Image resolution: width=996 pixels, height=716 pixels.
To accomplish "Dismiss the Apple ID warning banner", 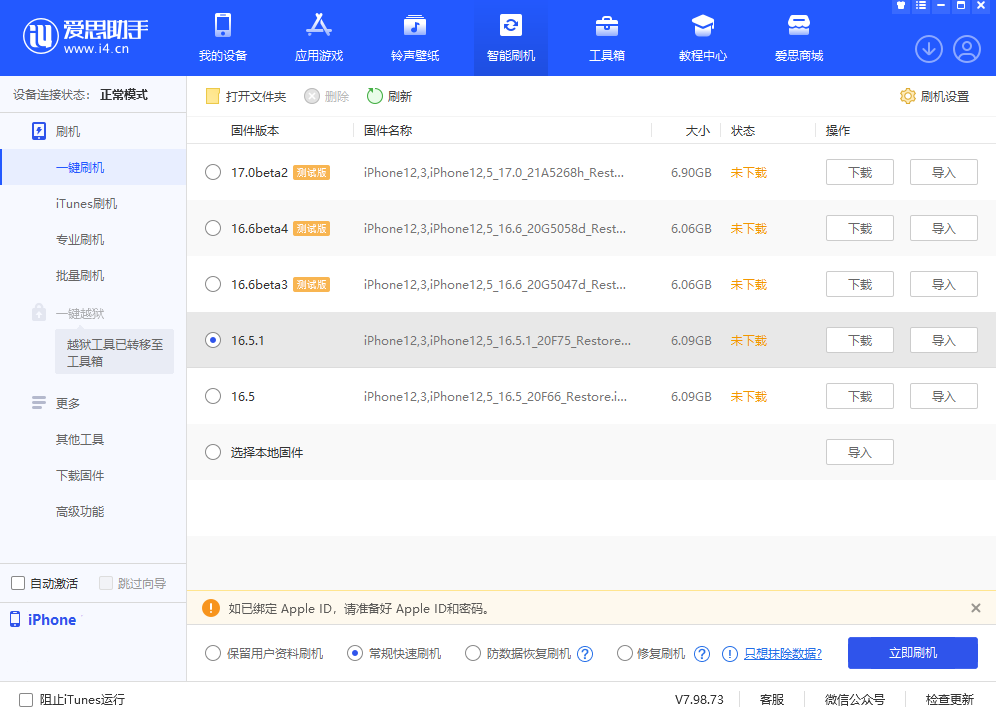I will 976,608.
